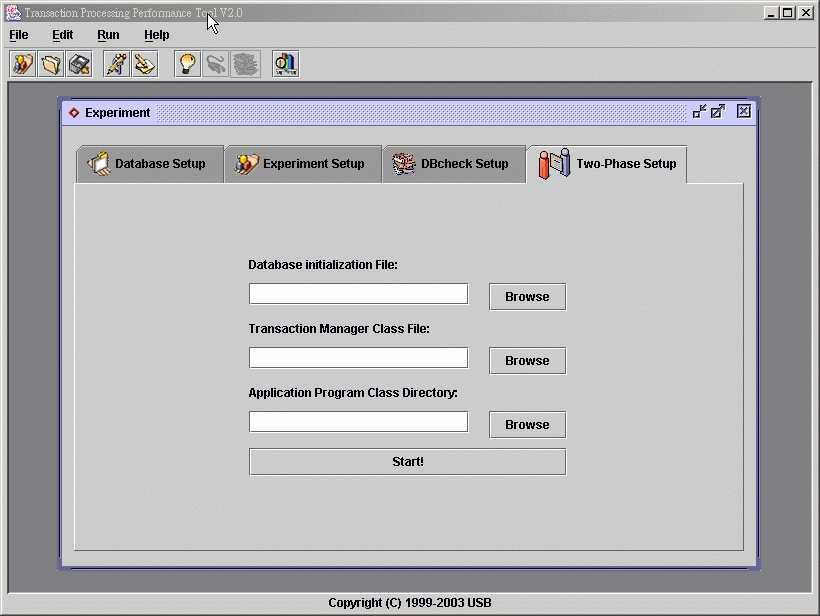This screenshot has height=616, width=820.
Task: Switch to the DBcheck Setup tab
Action: [x=452, y=164]
